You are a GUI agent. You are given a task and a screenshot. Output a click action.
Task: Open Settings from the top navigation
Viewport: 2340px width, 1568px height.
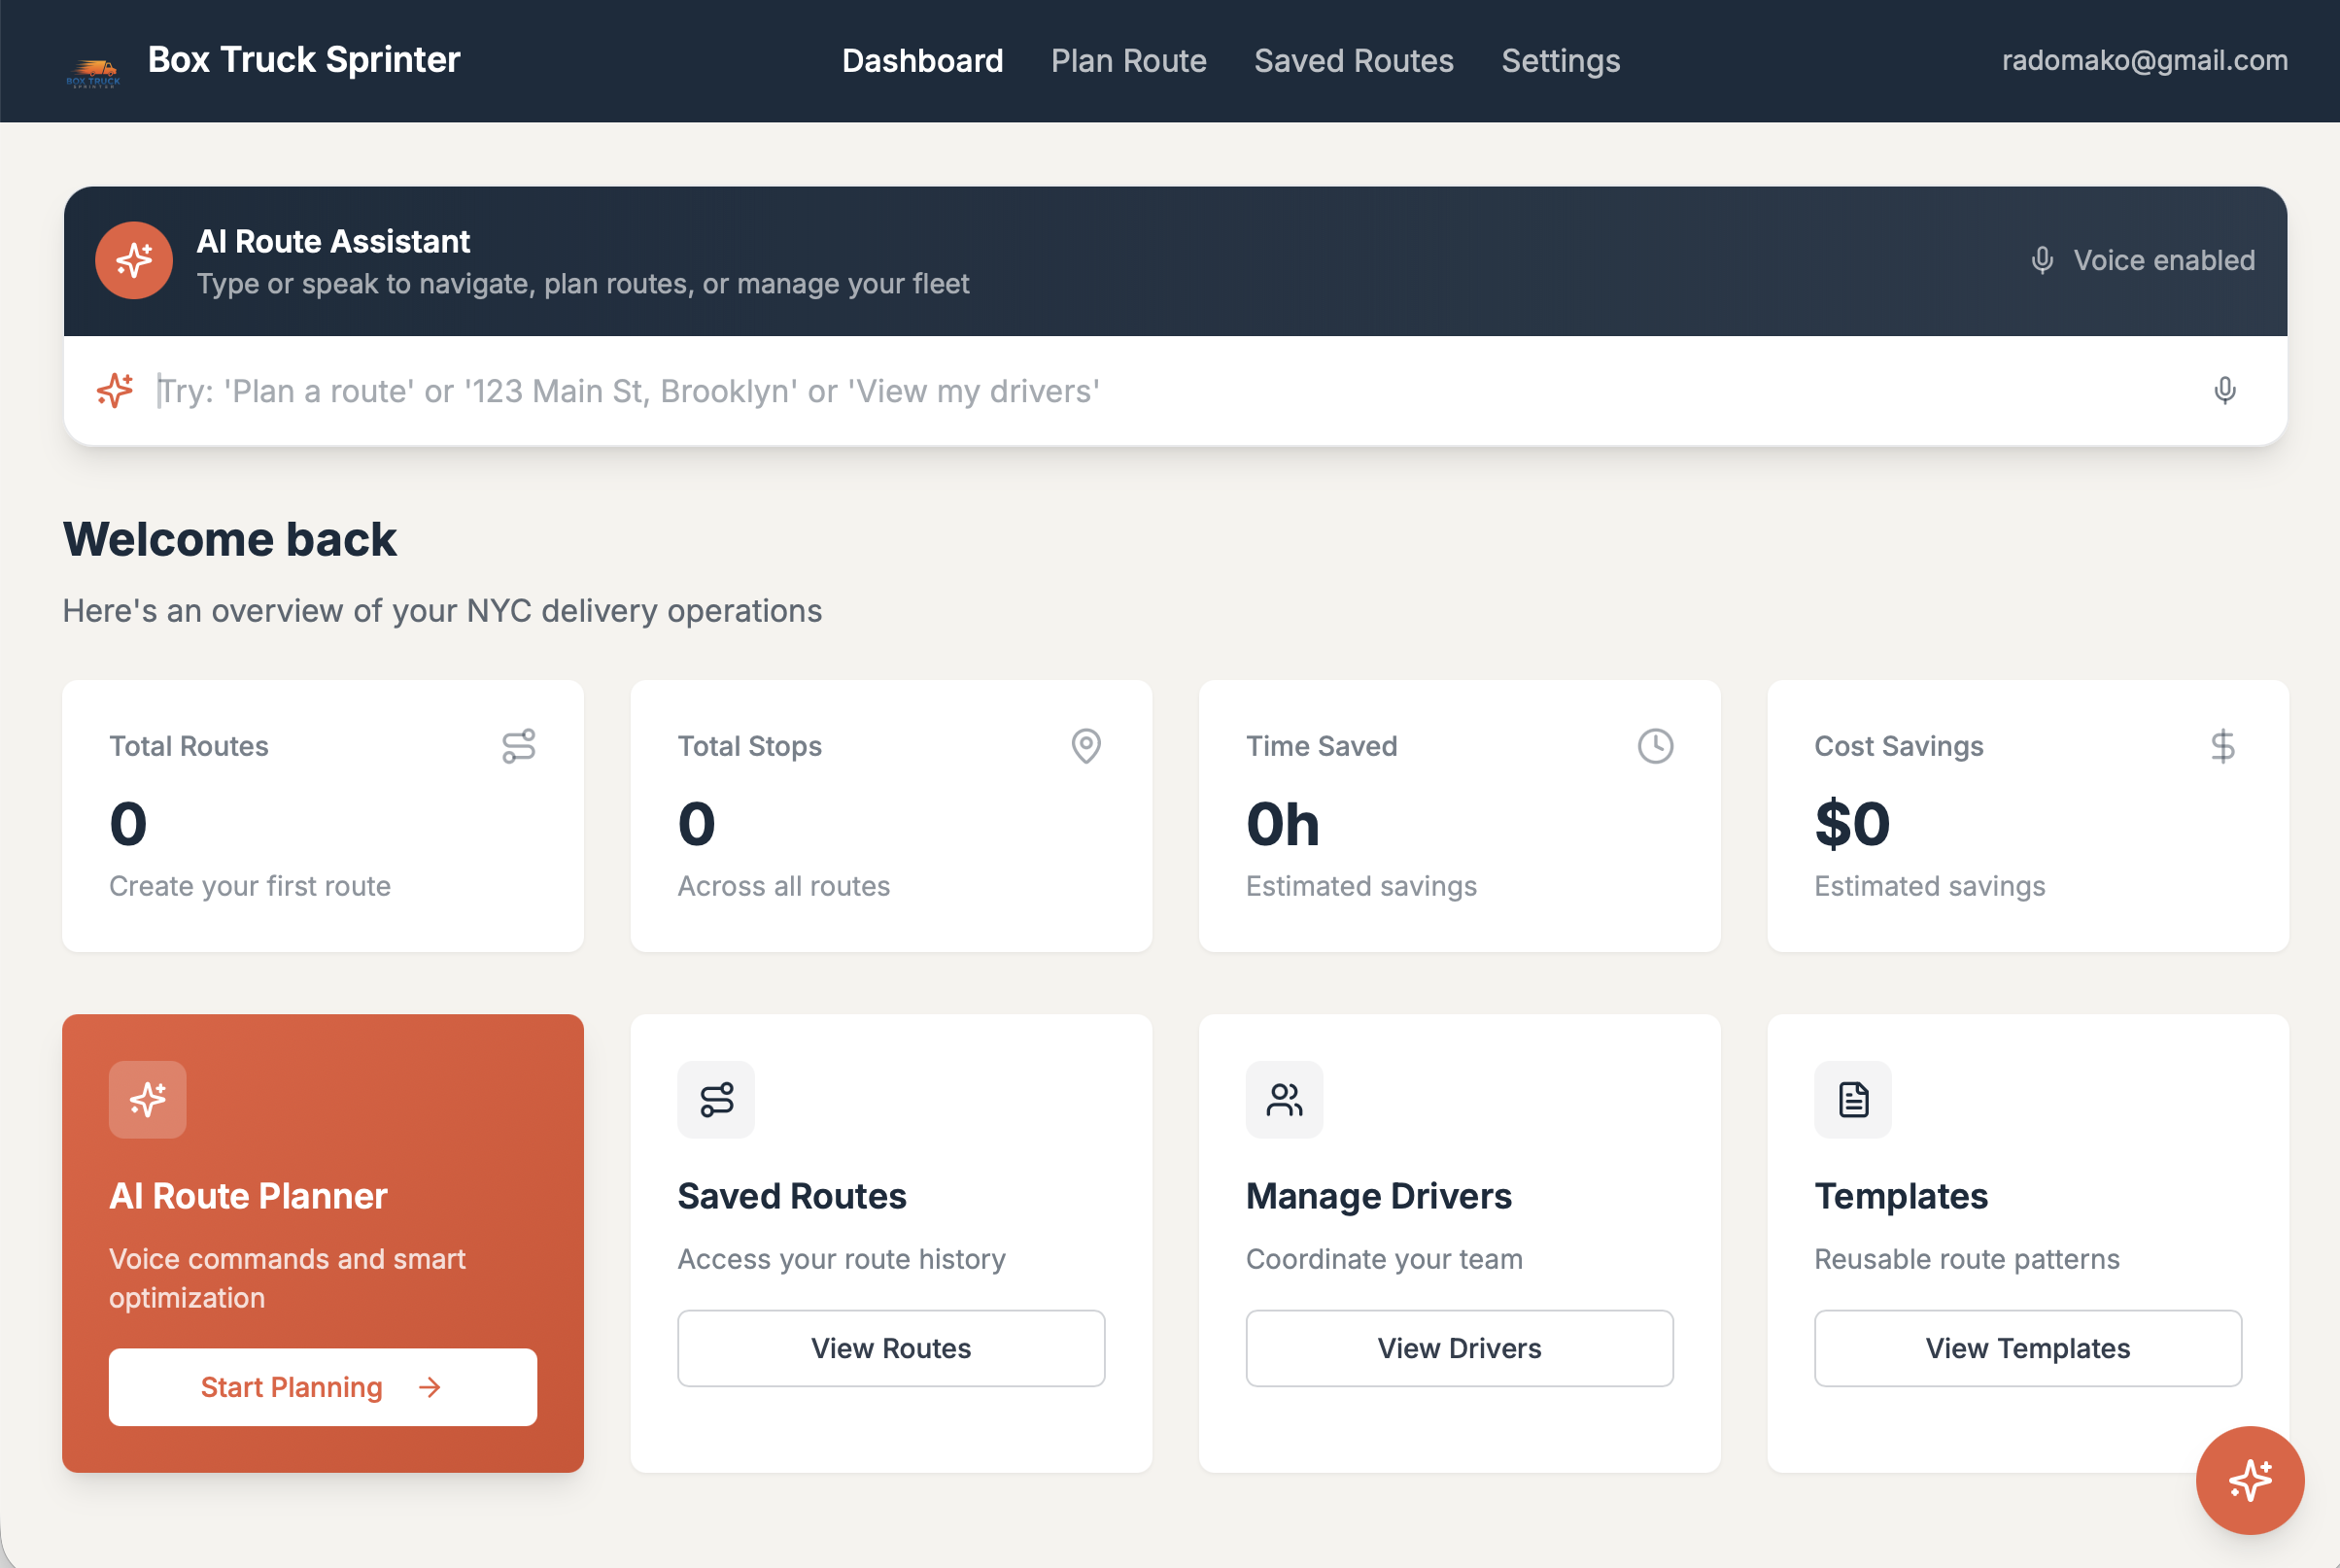1560,61
